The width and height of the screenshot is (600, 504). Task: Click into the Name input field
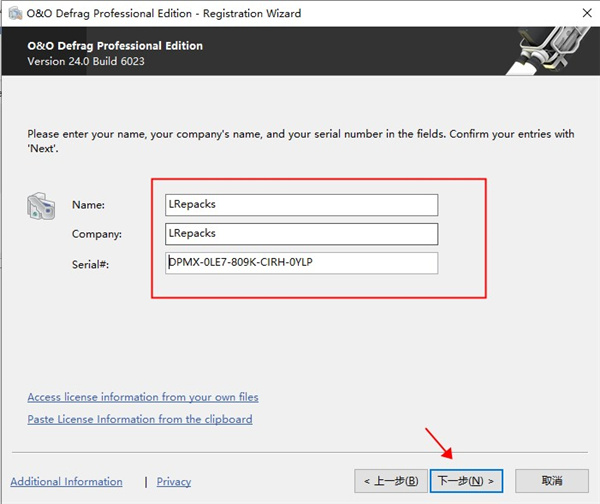(302, 205)
